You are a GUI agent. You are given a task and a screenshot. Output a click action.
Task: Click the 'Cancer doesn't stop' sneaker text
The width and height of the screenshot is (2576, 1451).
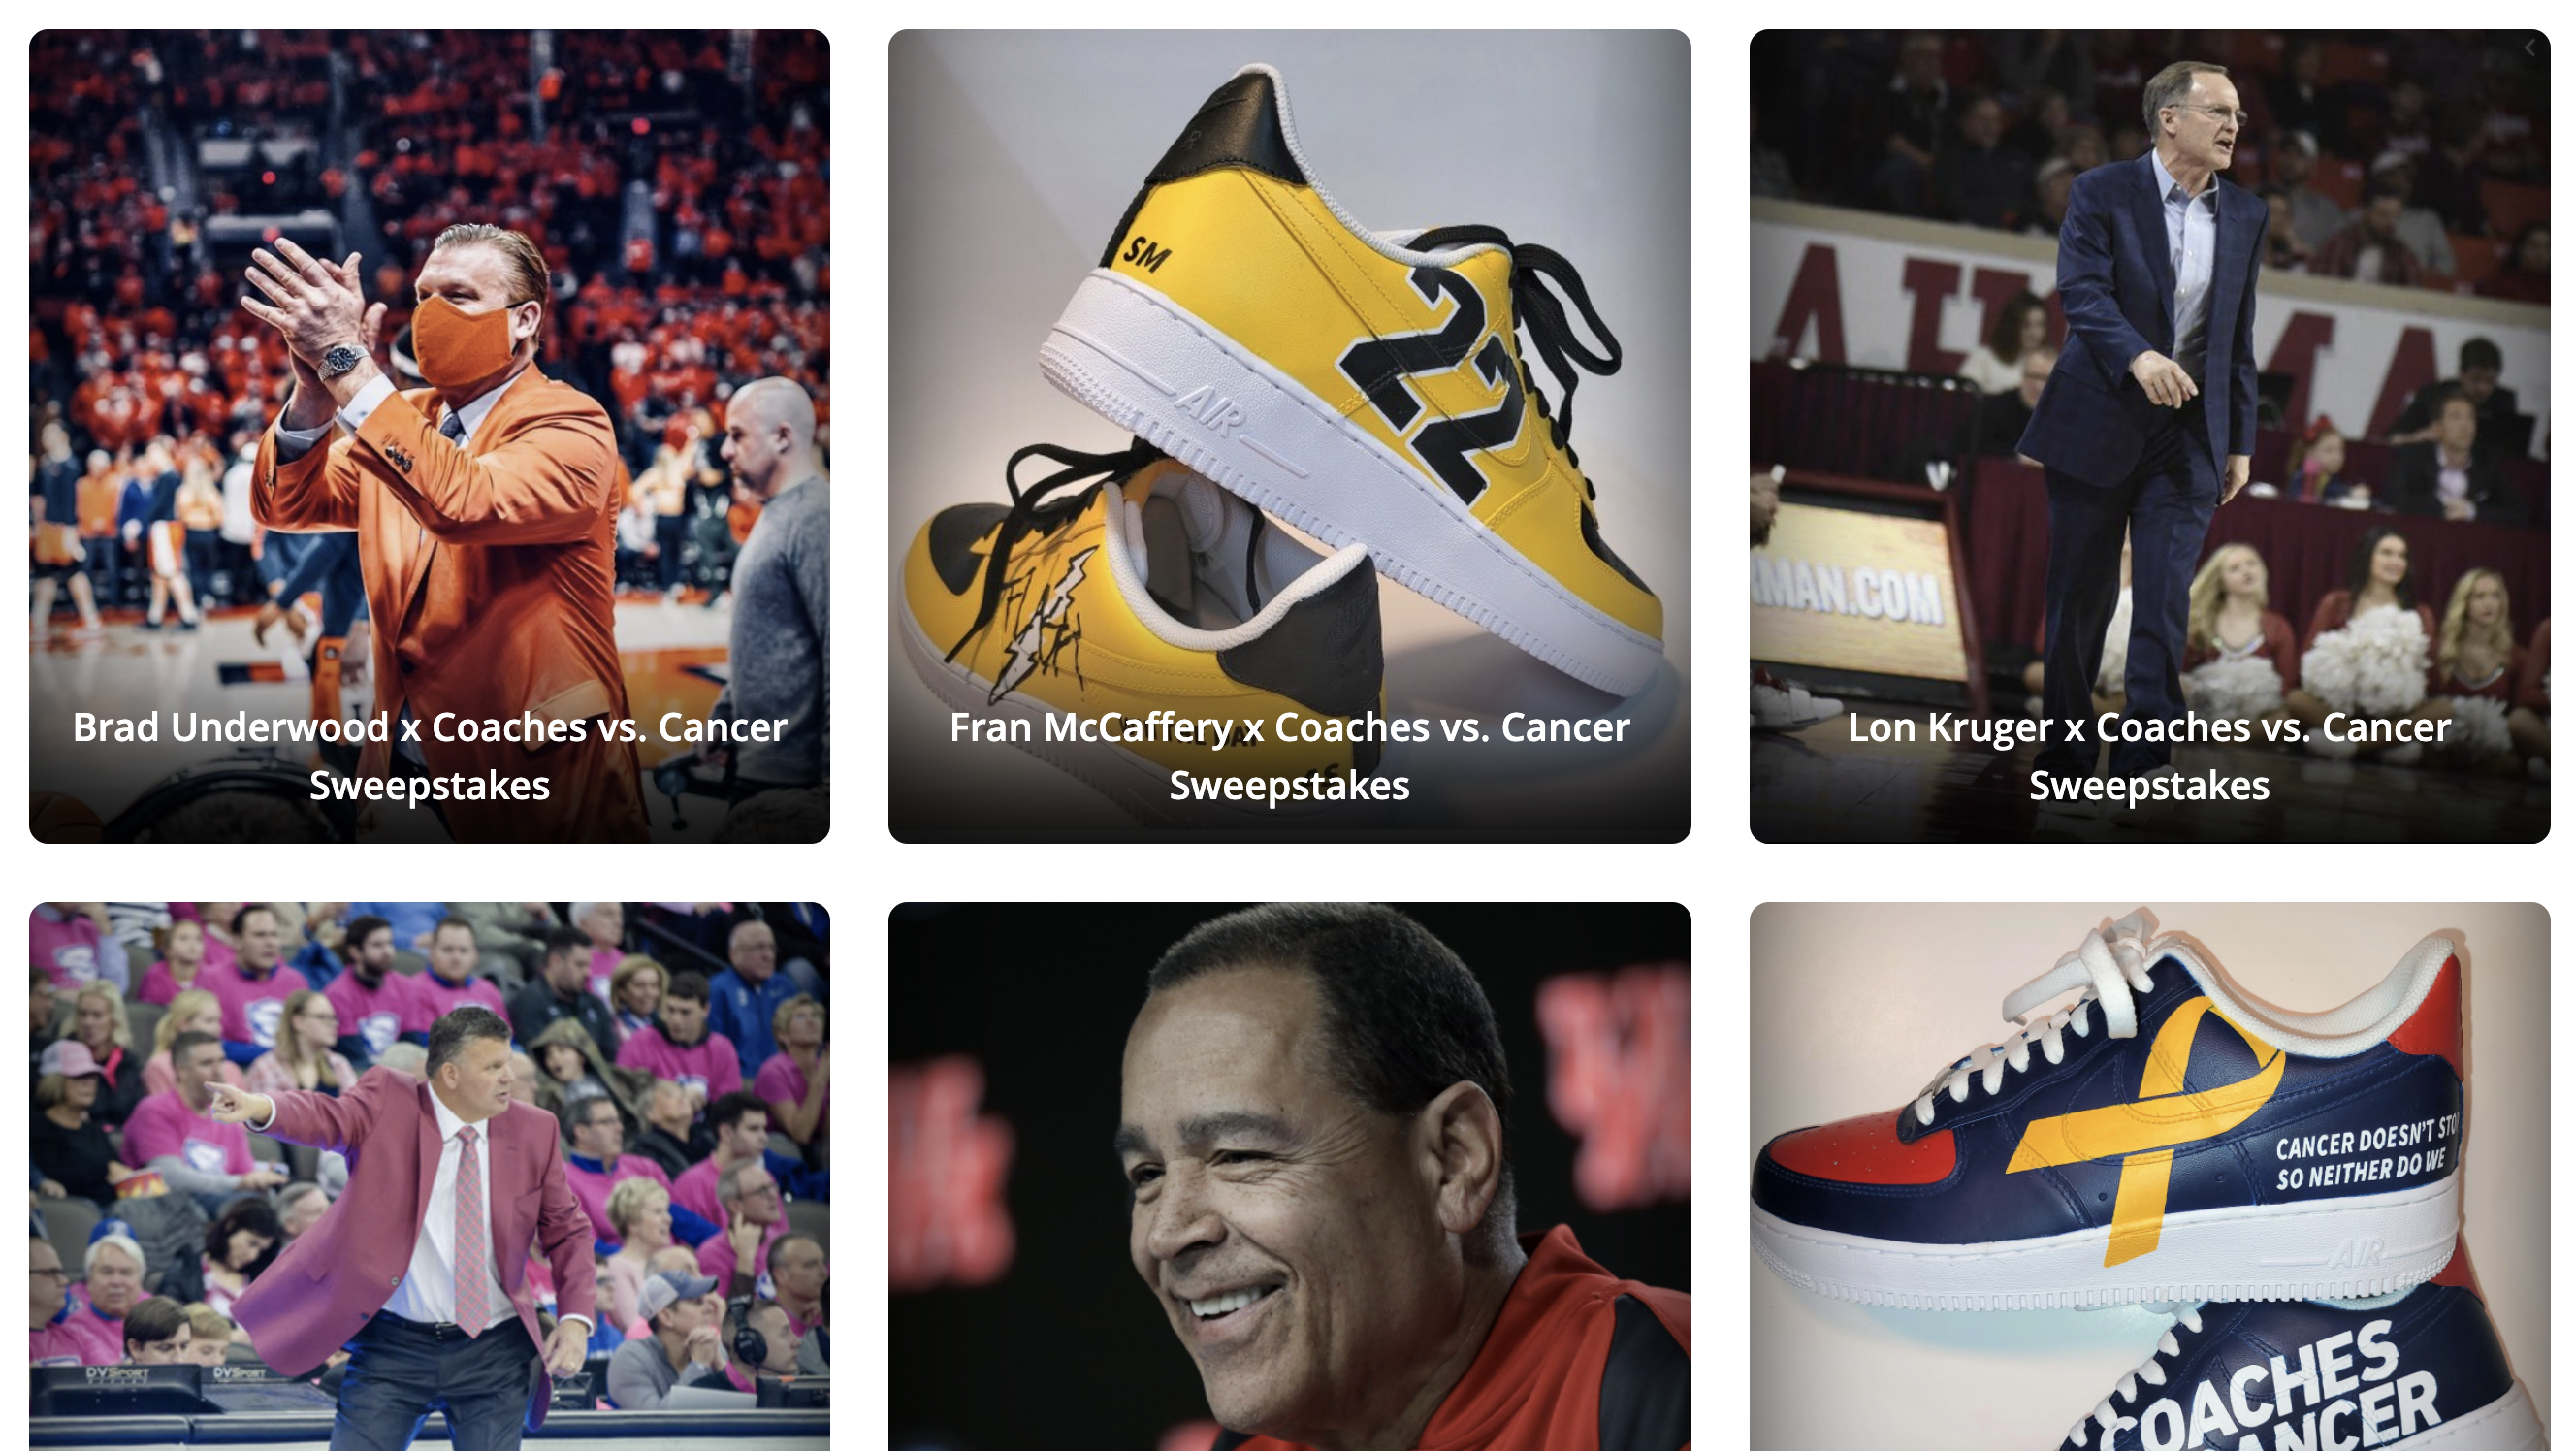pos(2365,1153)
